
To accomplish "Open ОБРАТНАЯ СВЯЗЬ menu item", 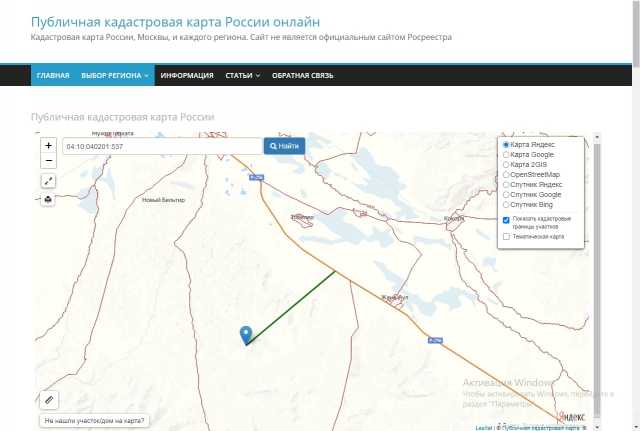I will tap(302, 76).
